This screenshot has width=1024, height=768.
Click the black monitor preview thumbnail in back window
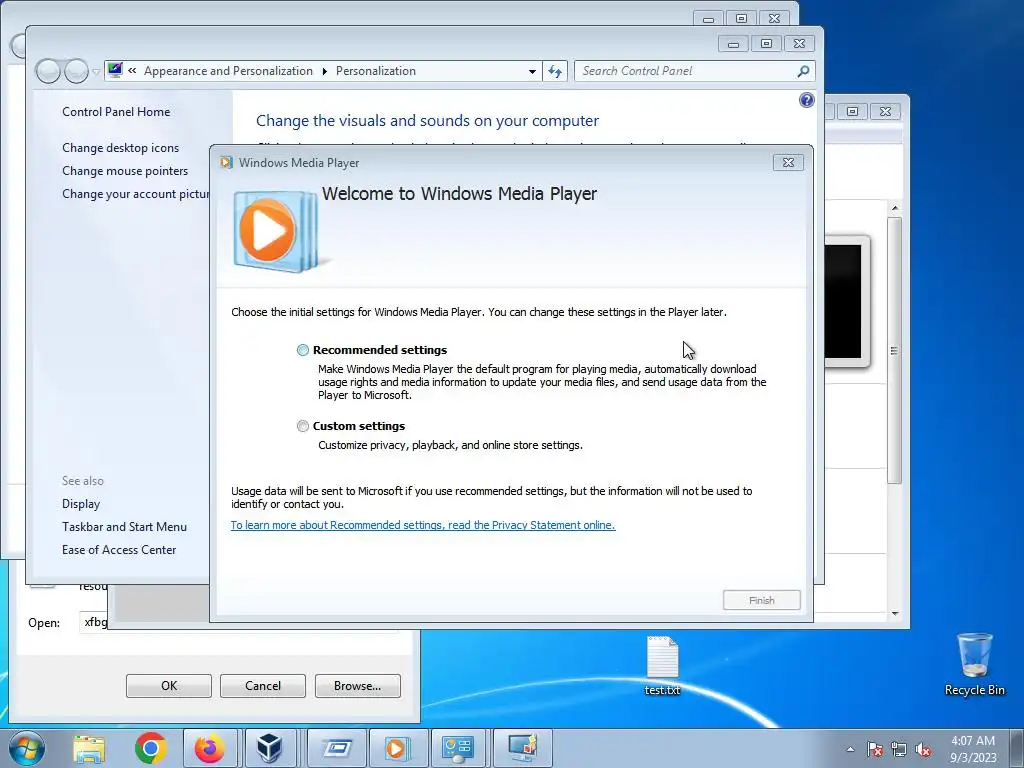(846, 301)
